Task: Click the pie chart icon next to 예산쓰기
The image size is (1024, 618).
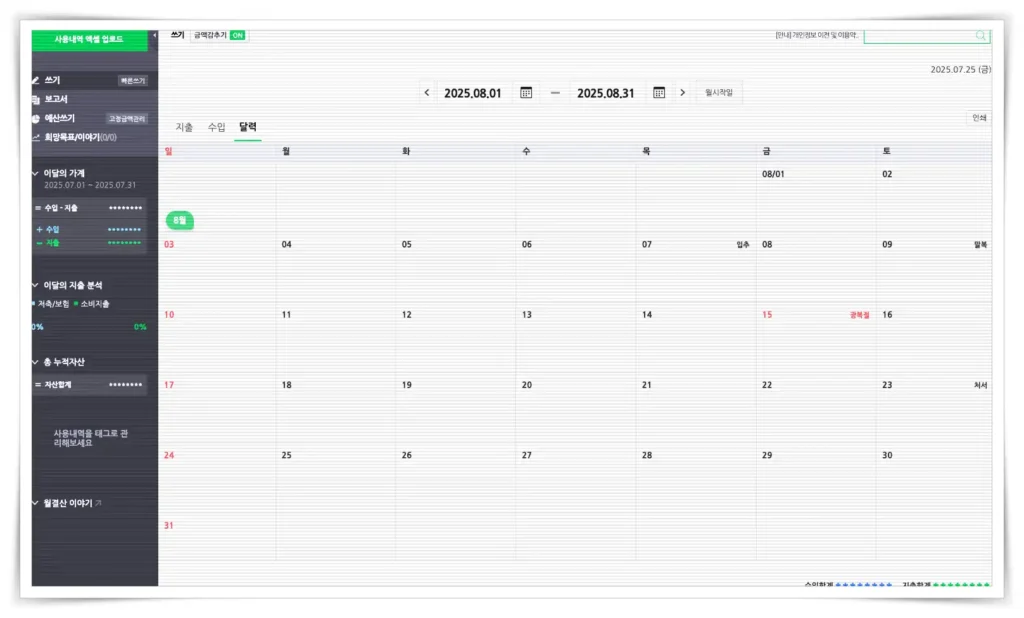Action: (35, 119)
